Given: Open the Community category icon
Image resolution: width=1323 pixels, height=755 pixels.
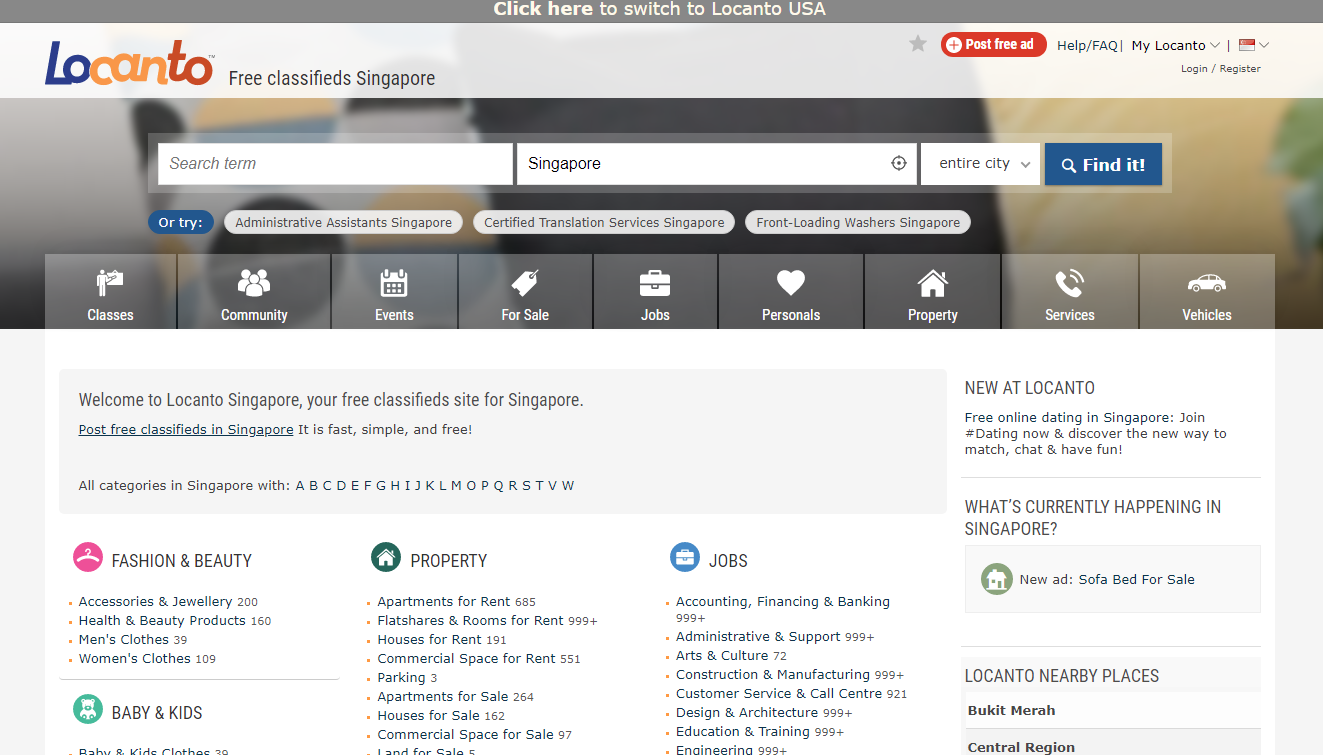Looking at the screenshot, I should click(x=254, y=284).
